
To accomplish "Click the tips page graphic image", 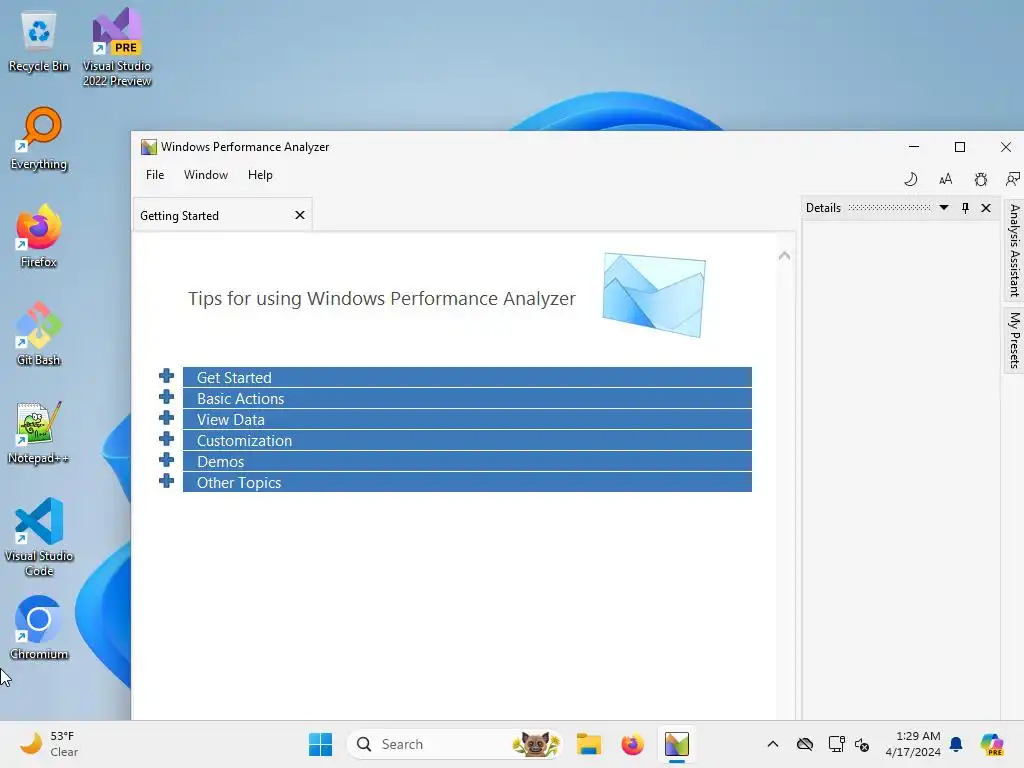I will click(x=654, y=295).
